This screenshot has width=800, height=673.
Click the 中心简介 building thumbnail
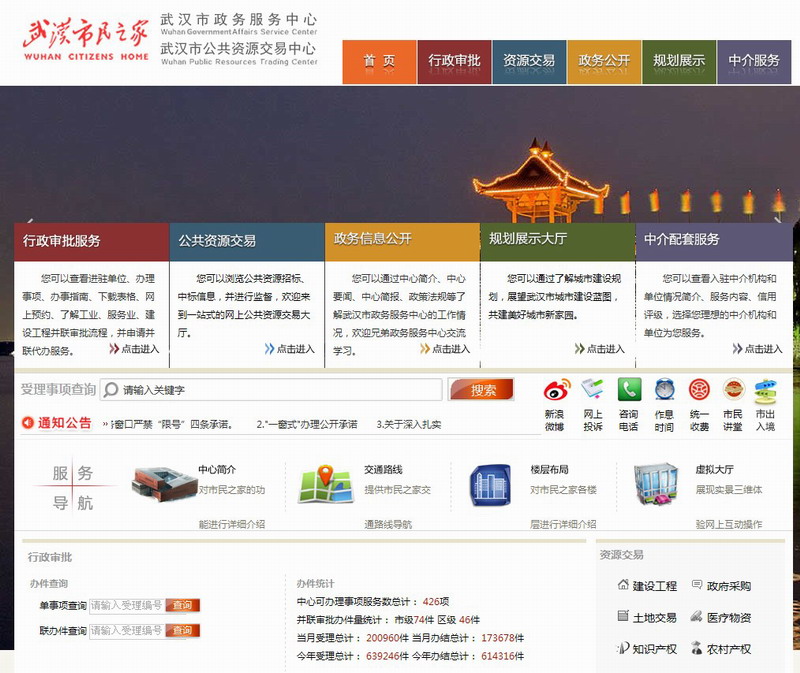click(x=158, y=484)
